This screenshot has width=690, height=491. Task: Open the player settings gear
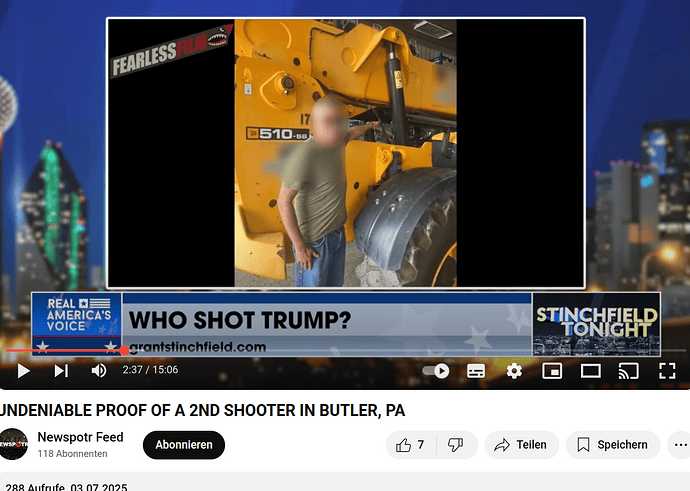[514, 371]
